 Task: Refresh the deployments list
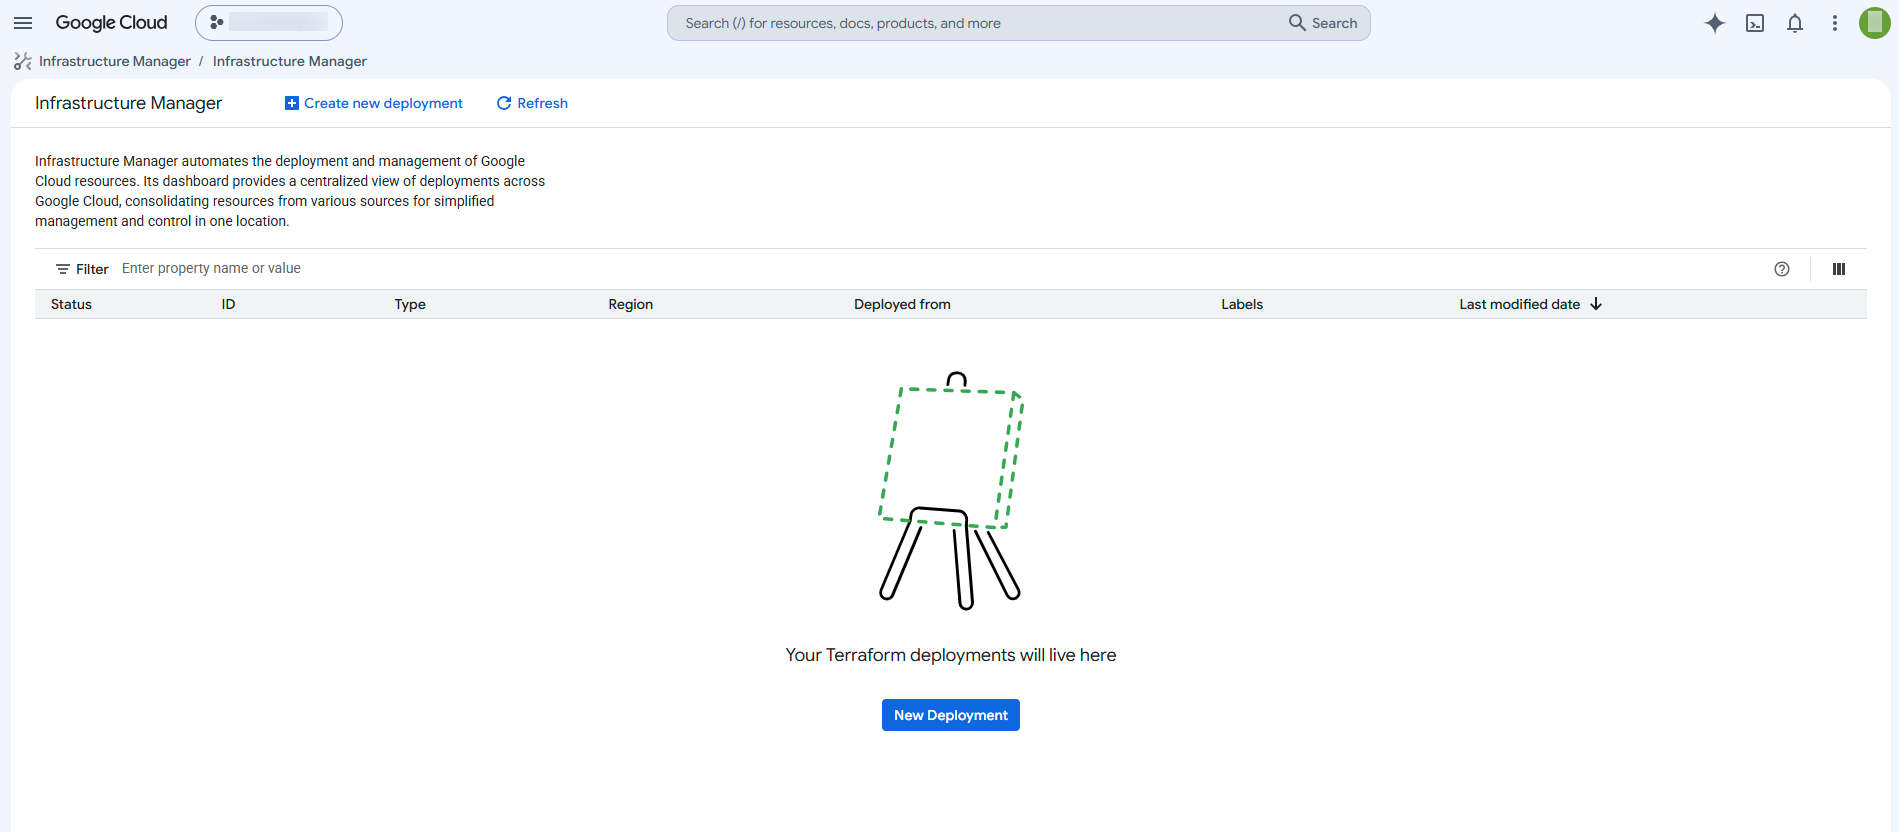pos(532,103)
